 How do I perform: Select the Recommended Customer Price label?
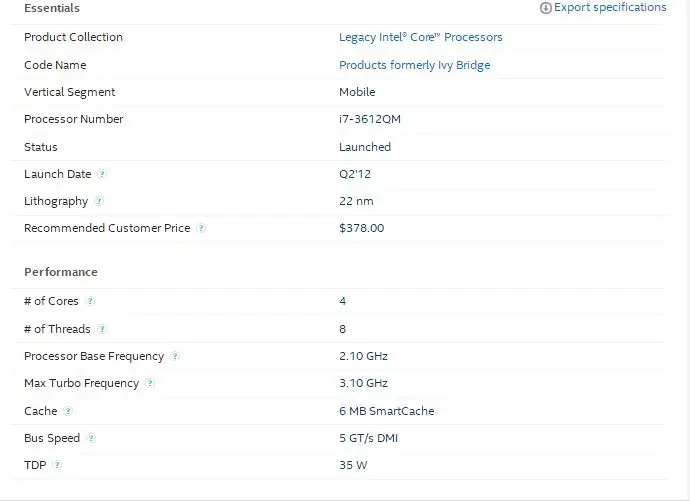pos(107,228)
